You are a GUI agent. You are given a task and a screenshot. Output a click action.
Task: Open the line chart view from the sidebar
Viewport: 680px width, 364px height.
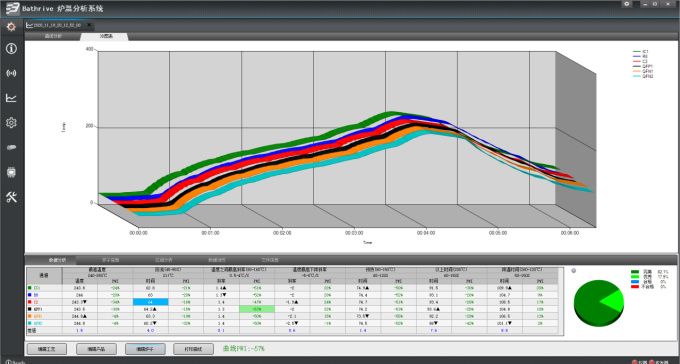point(11,98)
